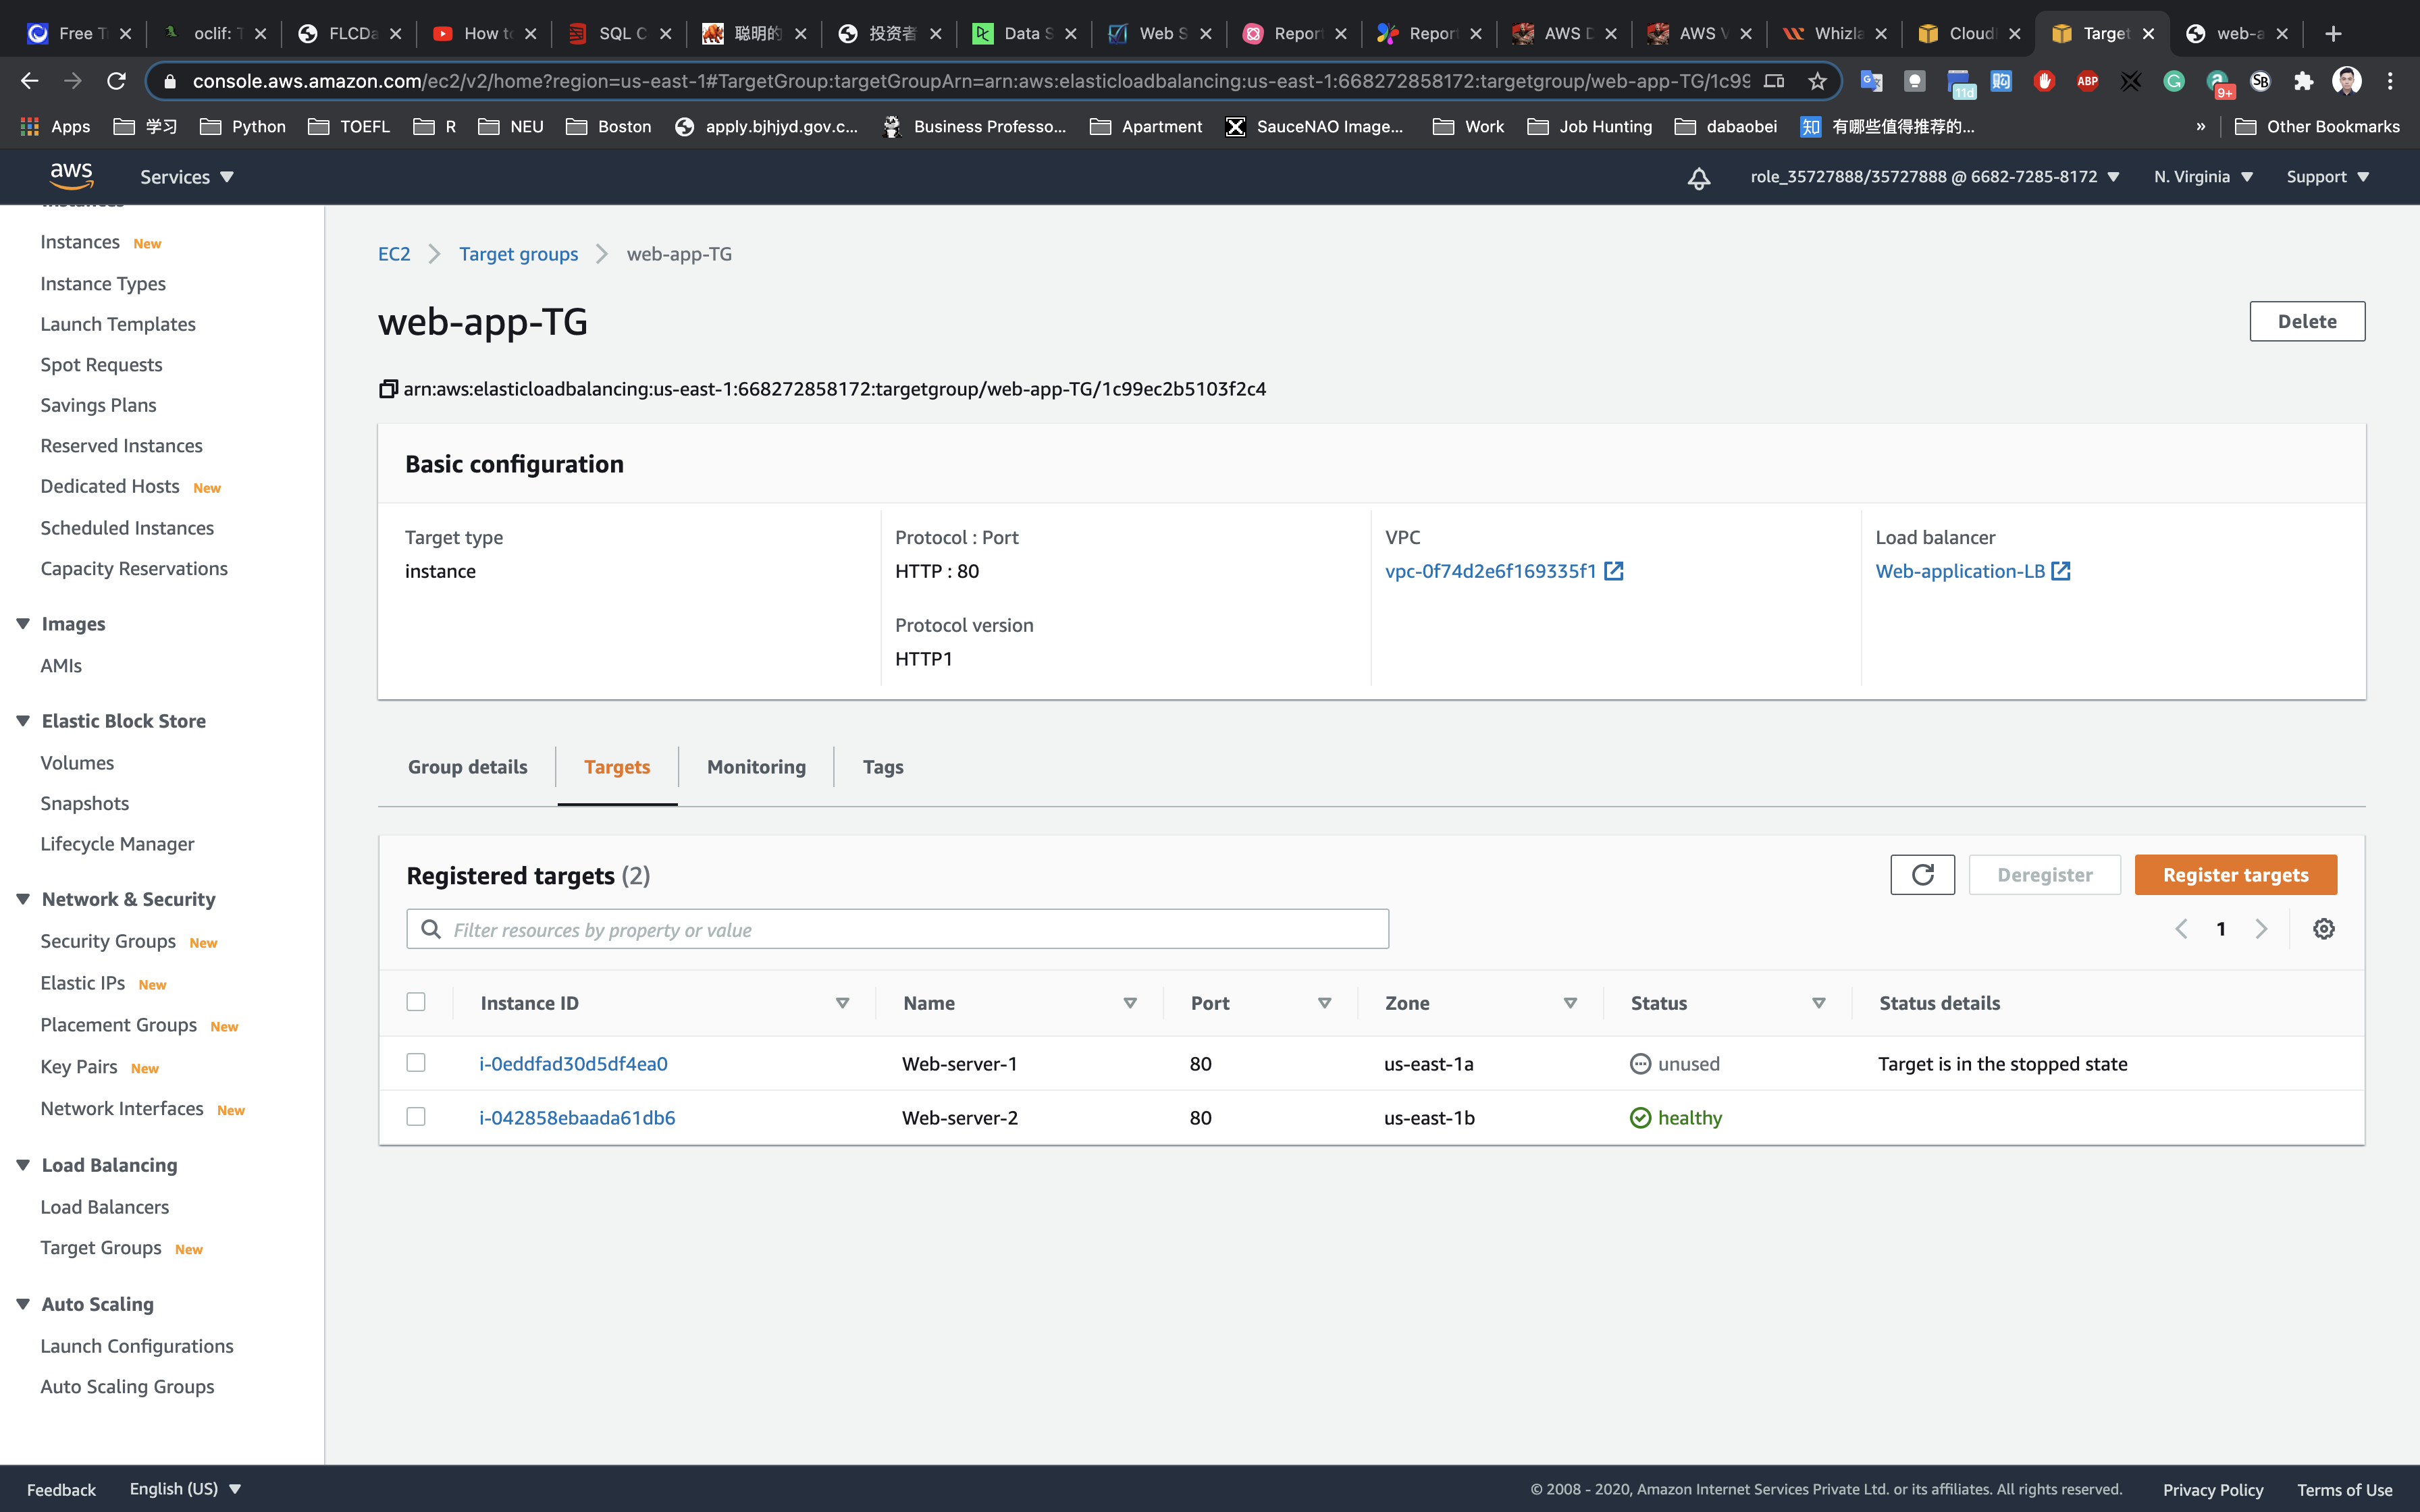2420x1512 pixels.
Task: Open VPC external link icon
Action: [1613, 571]
